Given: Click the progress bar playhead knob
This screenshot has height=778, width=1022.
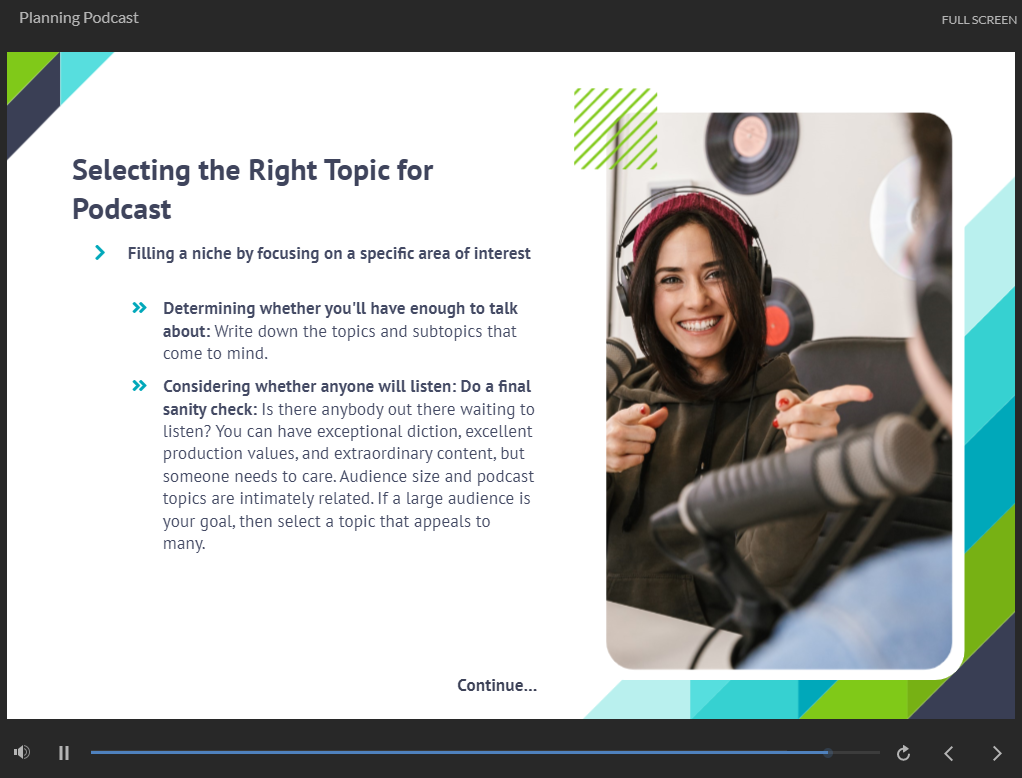Looking at the screenshot, I should pyautogui.click(x=828, y=752).
